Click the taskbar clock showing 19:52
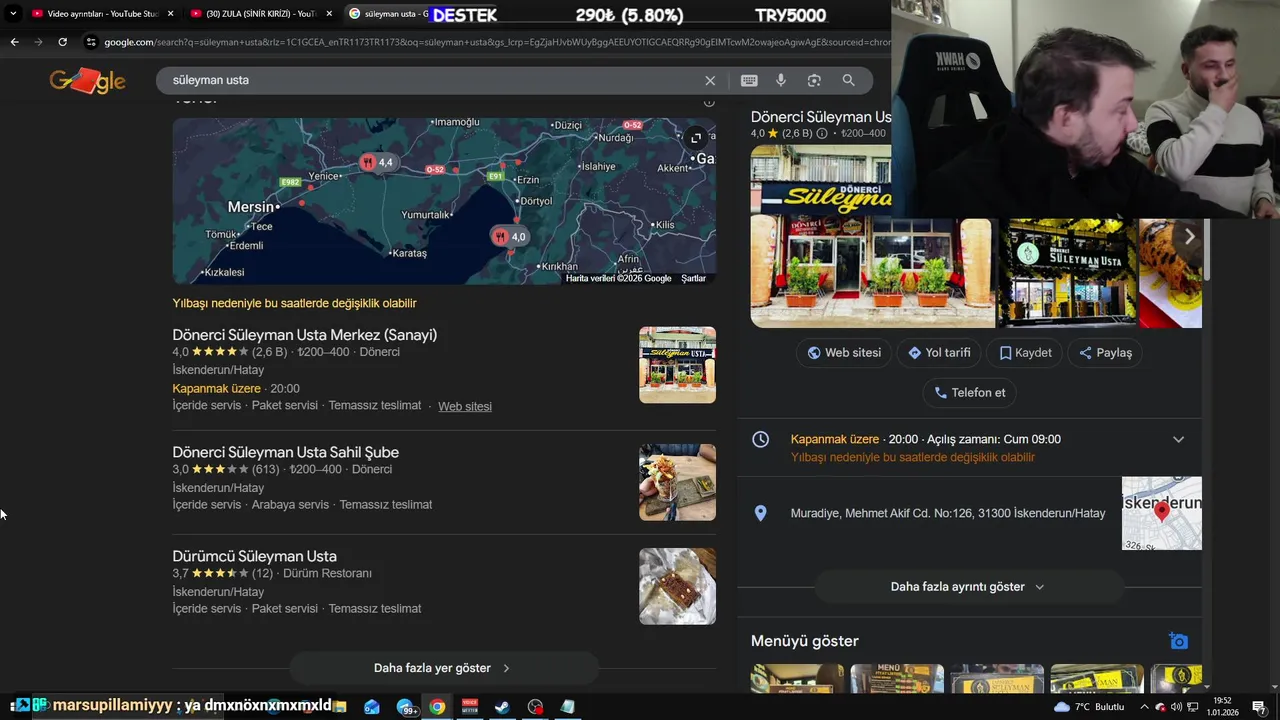Image resolution: width=1280 pixels, height=720 pixels. [x=1222, y=706]
